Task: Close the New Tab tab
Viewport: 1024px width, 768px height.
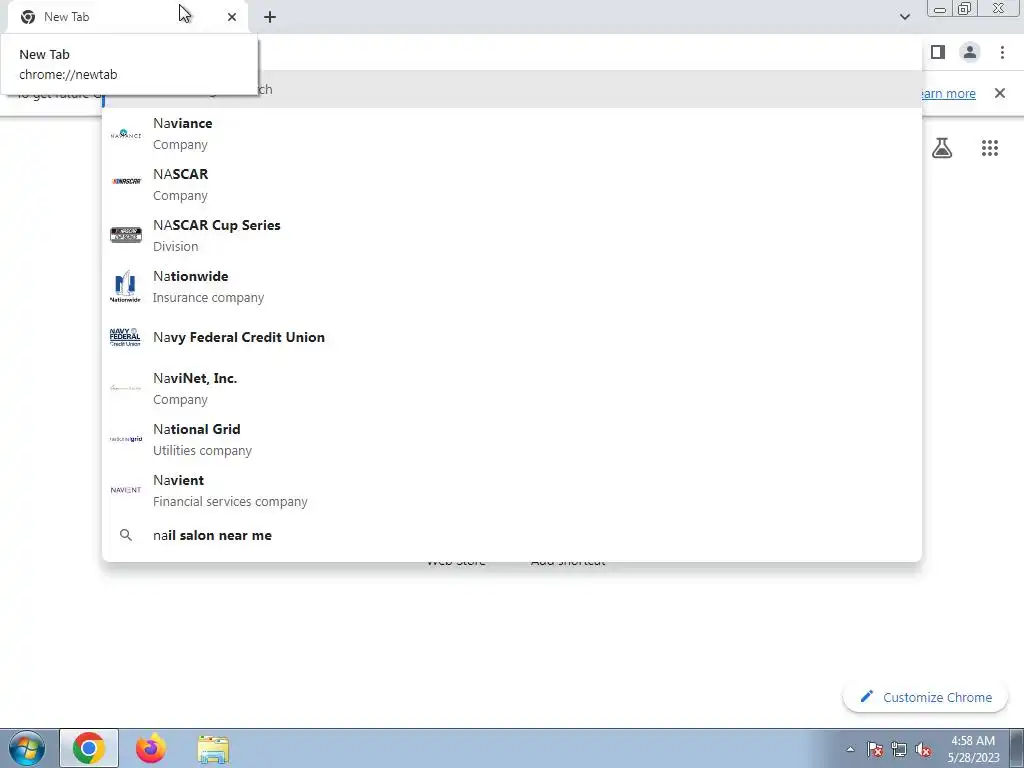Action: point(232,17)
